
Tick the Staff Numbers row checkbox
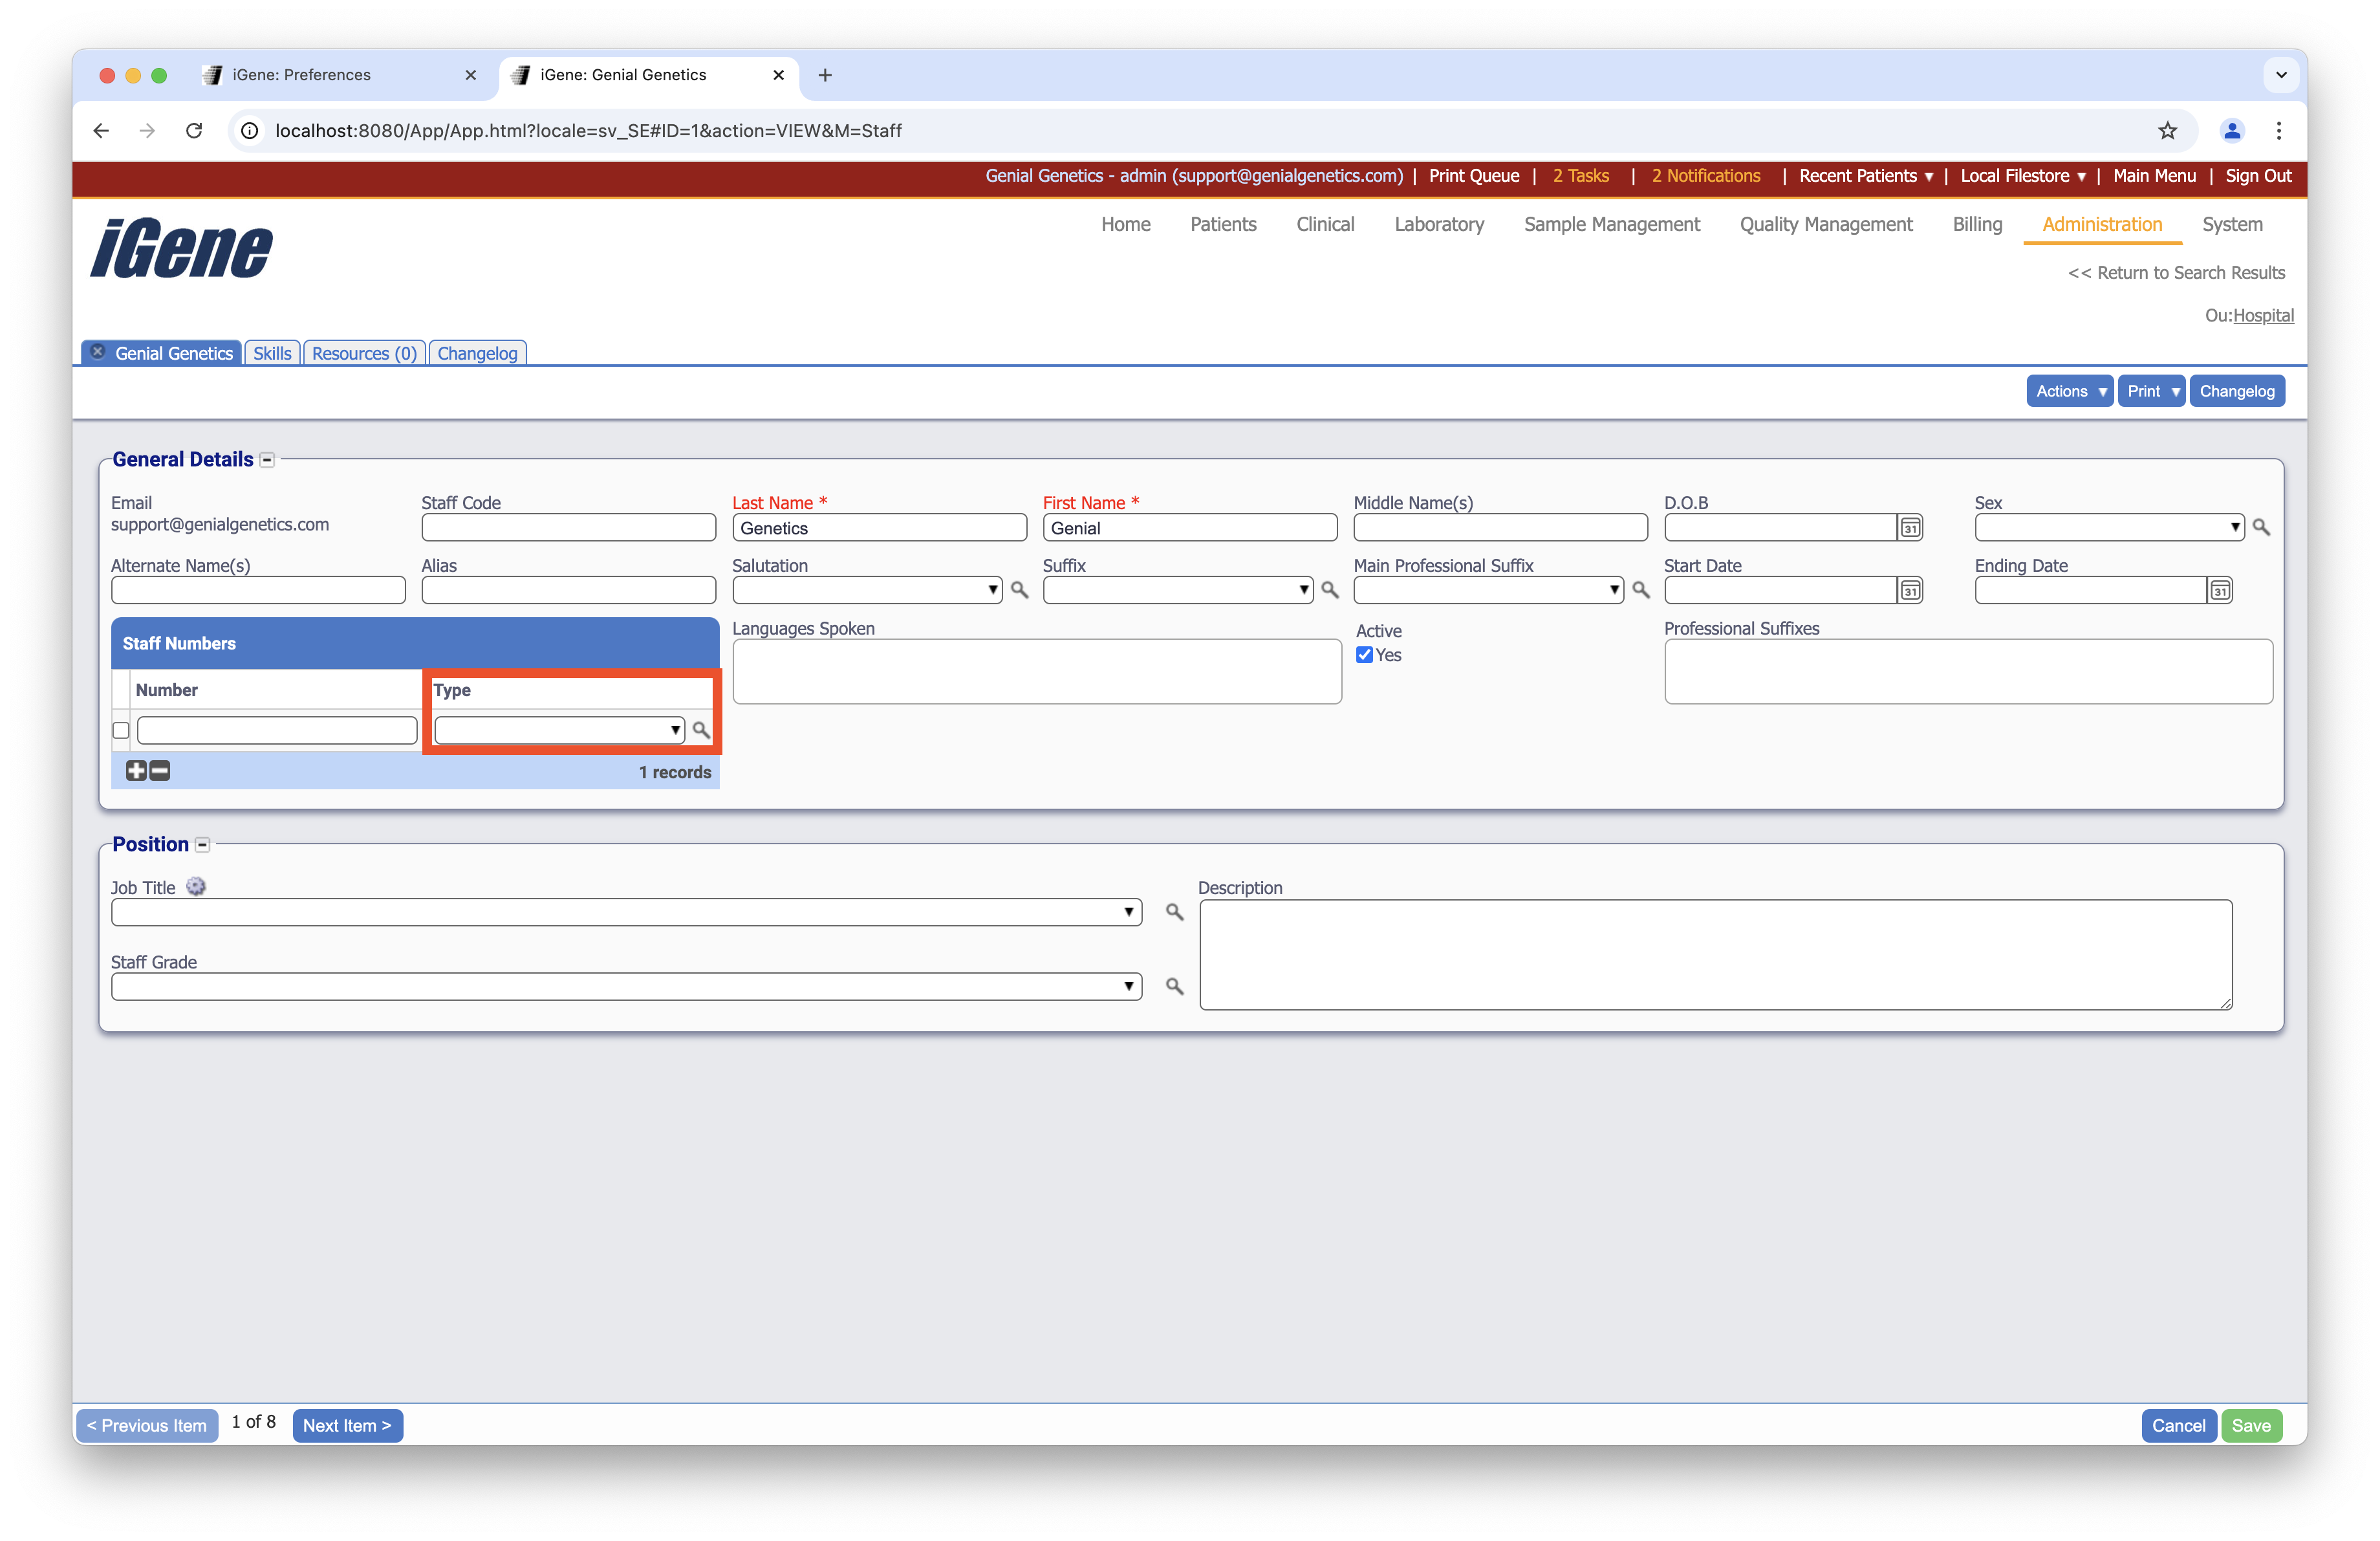(x=121, y=731)
